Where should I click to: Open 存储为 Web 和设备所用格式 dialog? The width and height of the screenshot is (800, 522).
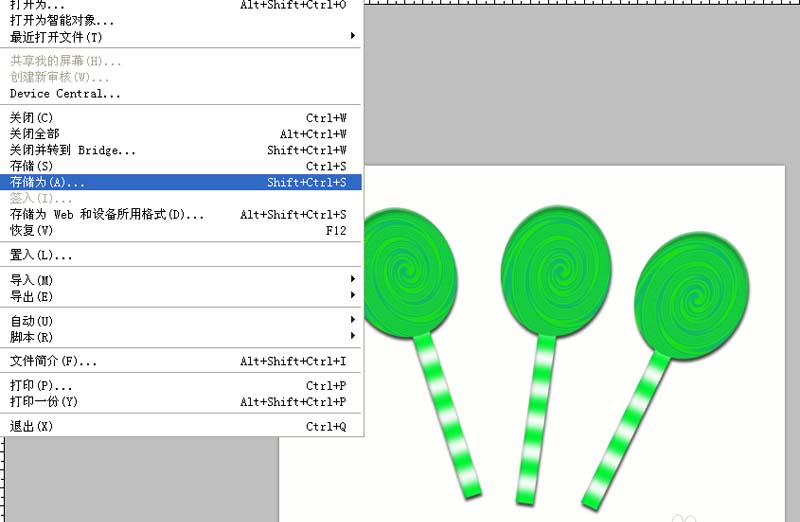click(x=181, y=214)
